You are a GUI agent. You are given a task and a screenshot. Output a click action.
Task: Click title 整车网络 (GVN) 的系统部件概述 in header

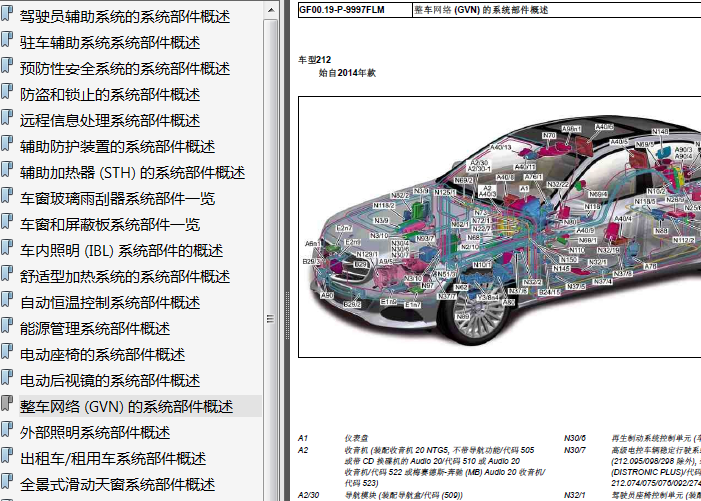pyautogui.click(x=481, y=10)
